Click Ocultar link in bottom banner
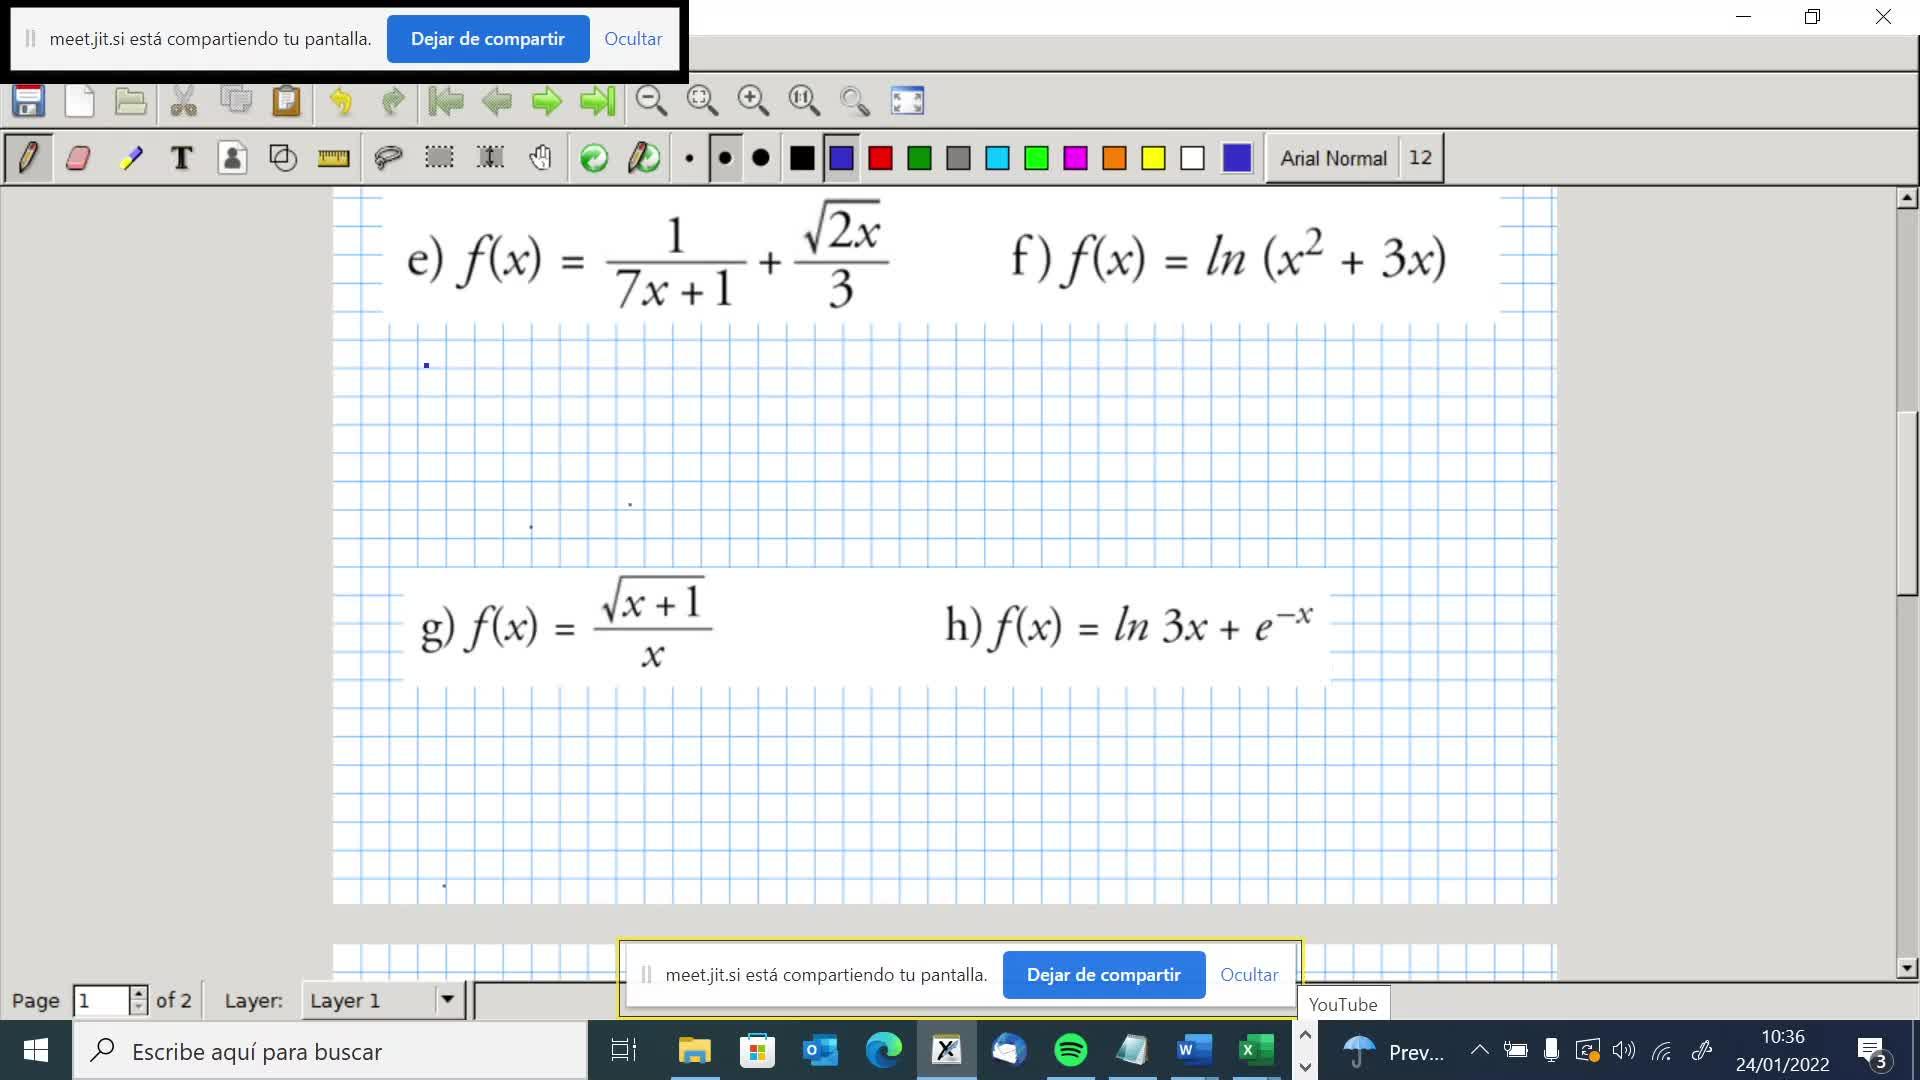Viewport: 1920px width, 1080px height. pyautogui.click(x=1249, y=975)
